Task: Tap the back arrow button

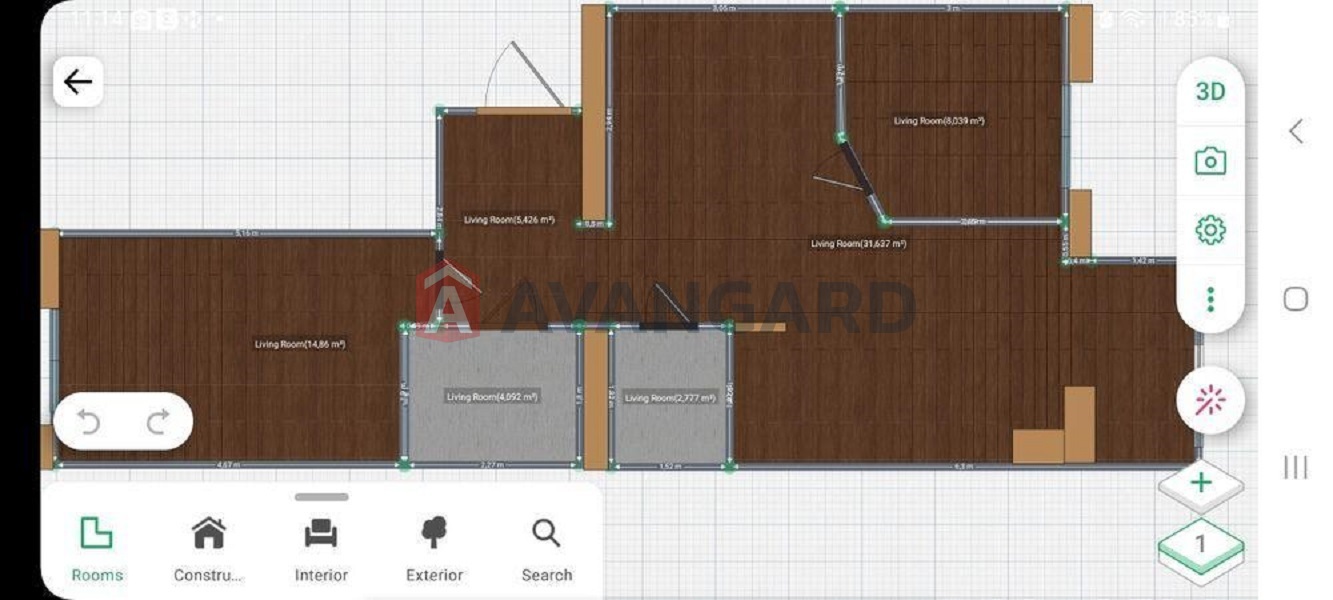Action: (x=78, y=82)
